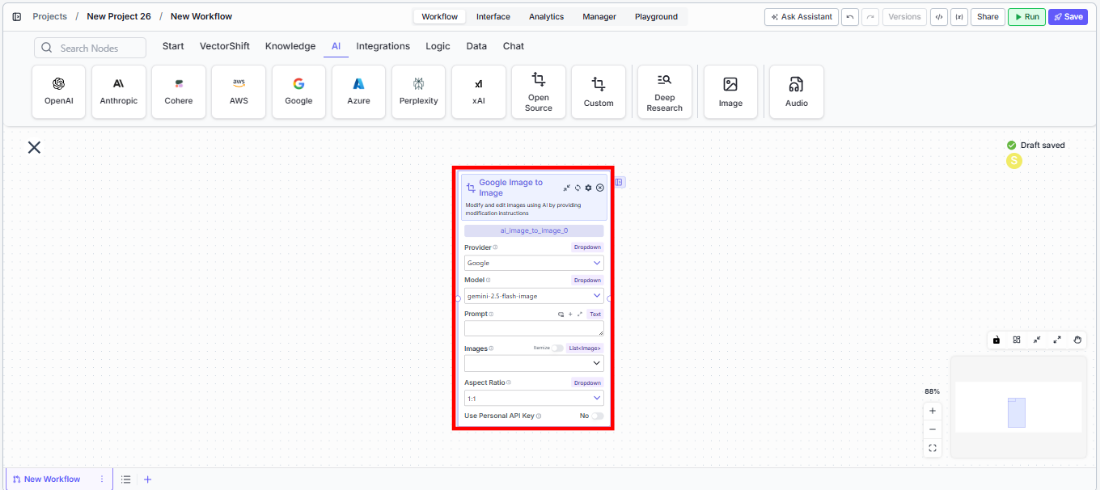Select the hand pan tool
Image resolution: width=1100 pixels, height=490 pixels.
1078,340
